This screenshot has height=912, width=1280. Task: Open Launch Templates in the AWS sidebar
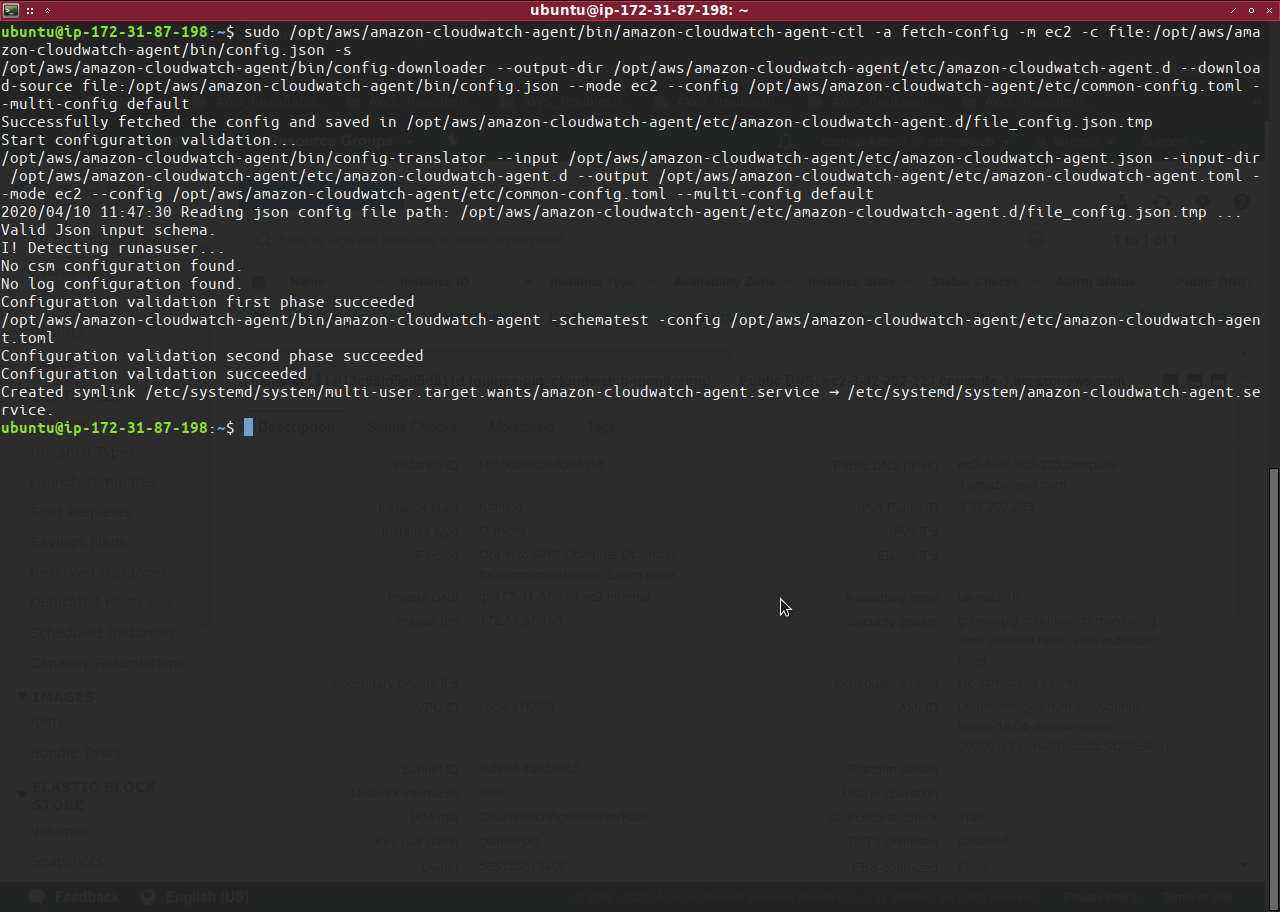click(93, 482)
